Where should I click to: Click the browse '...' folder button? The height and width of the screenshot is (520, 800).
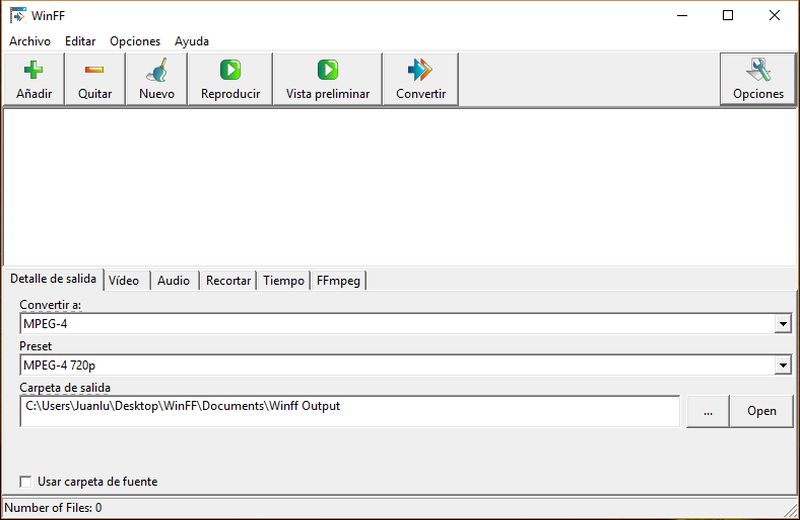tap(708, 411)
